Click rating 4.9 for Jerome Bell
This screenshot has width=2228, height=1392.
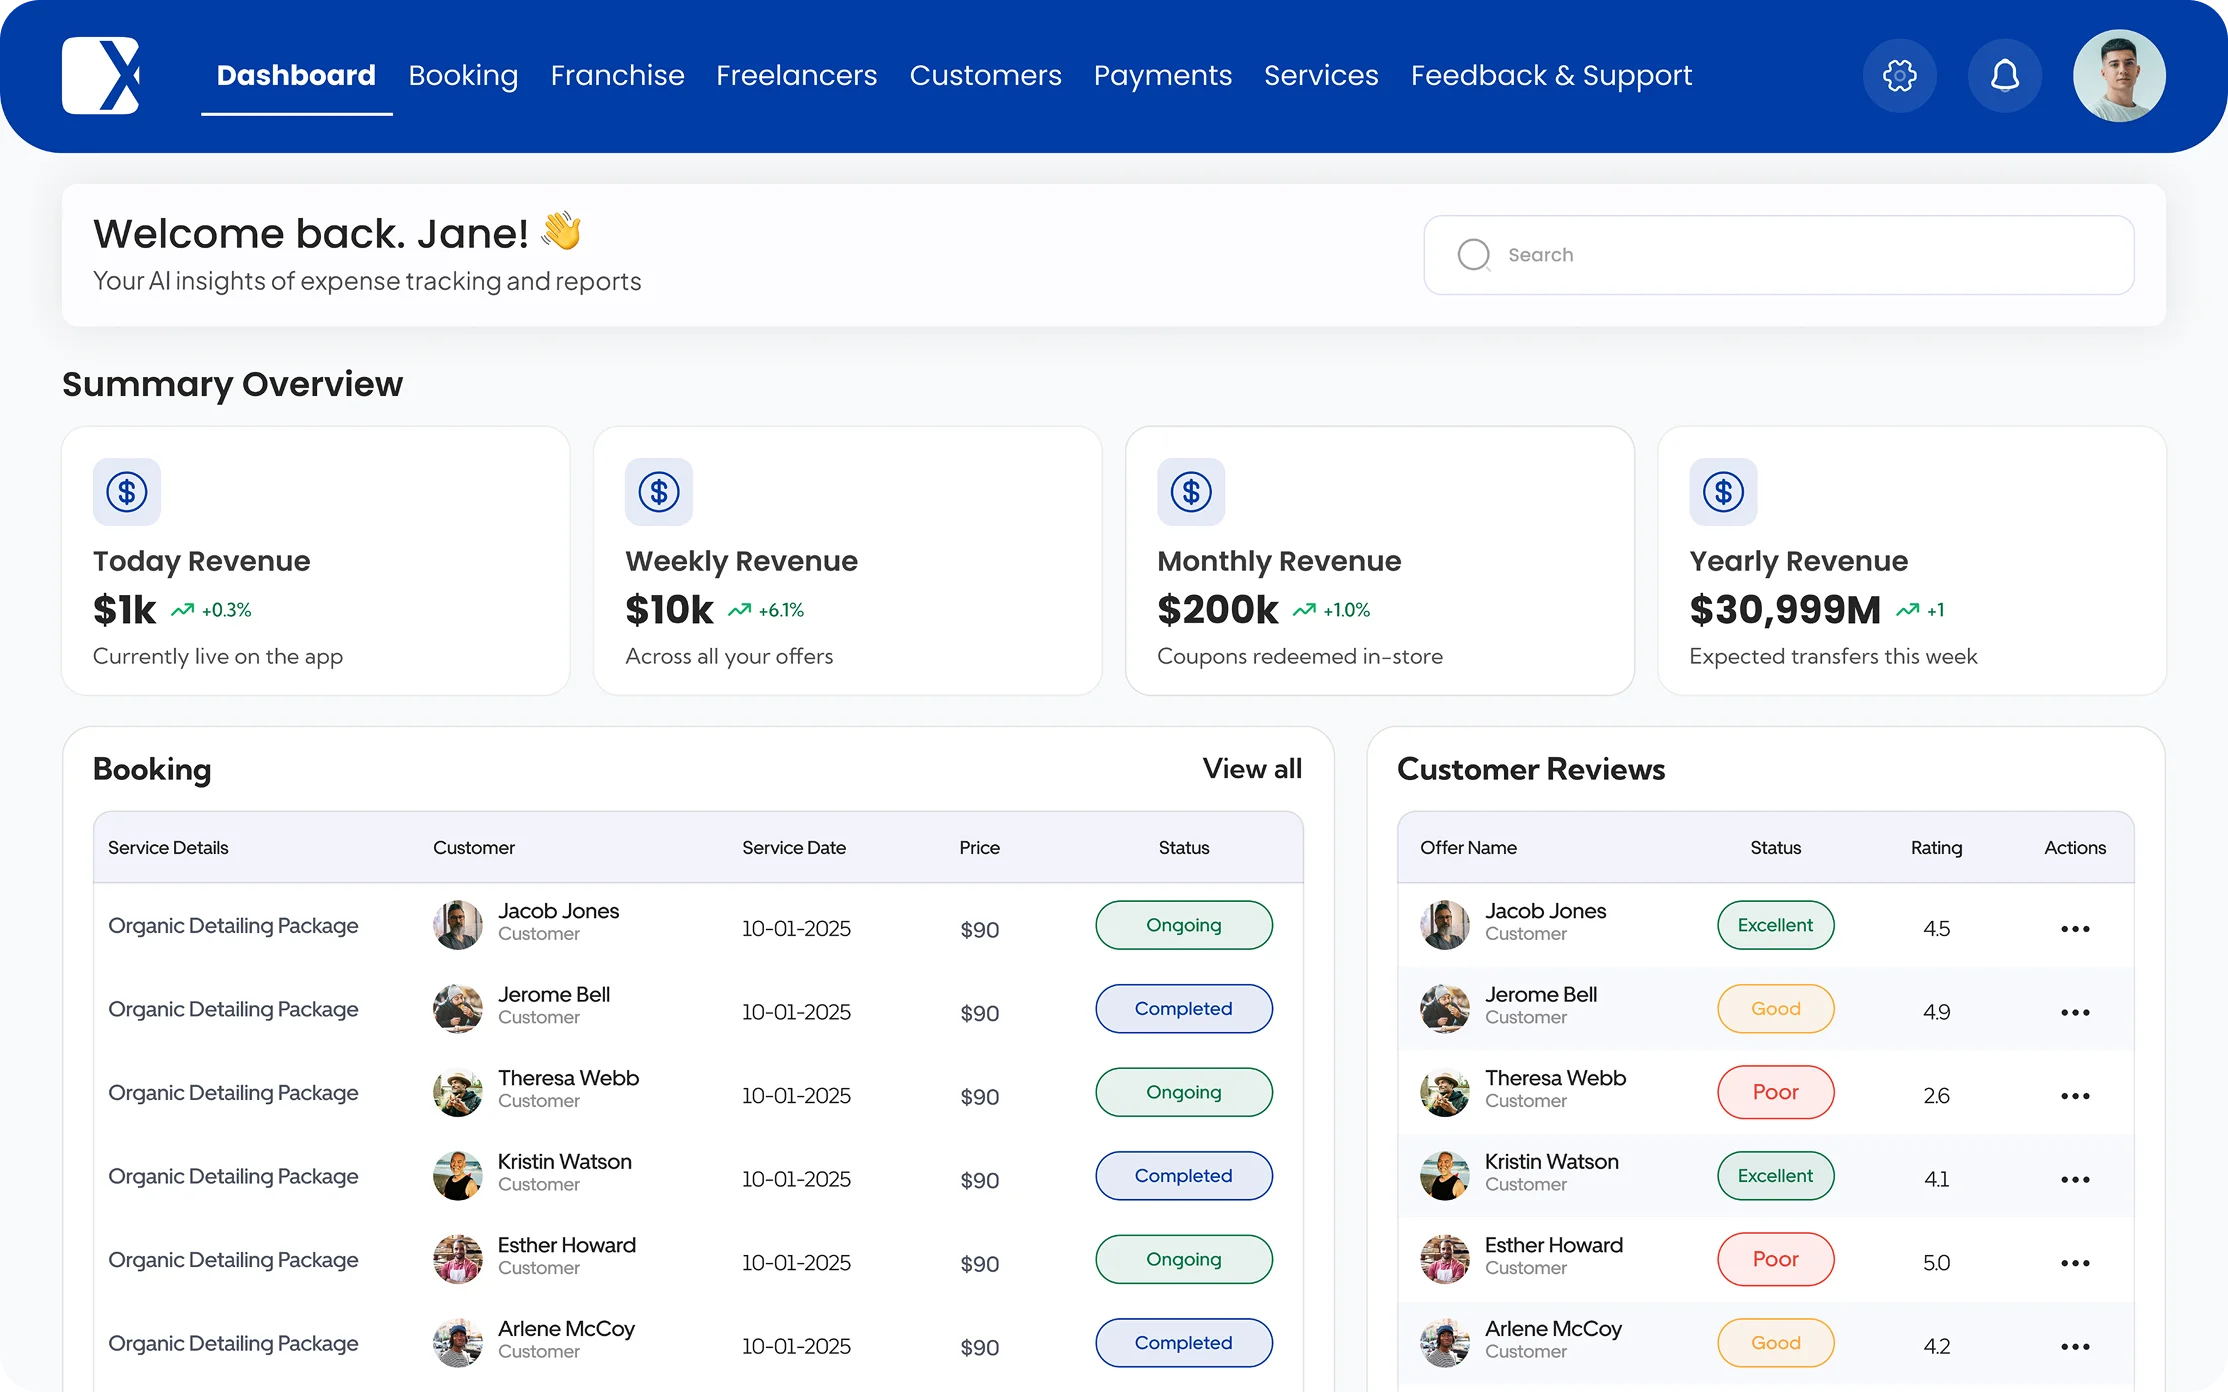(x=1936, y=1012)
